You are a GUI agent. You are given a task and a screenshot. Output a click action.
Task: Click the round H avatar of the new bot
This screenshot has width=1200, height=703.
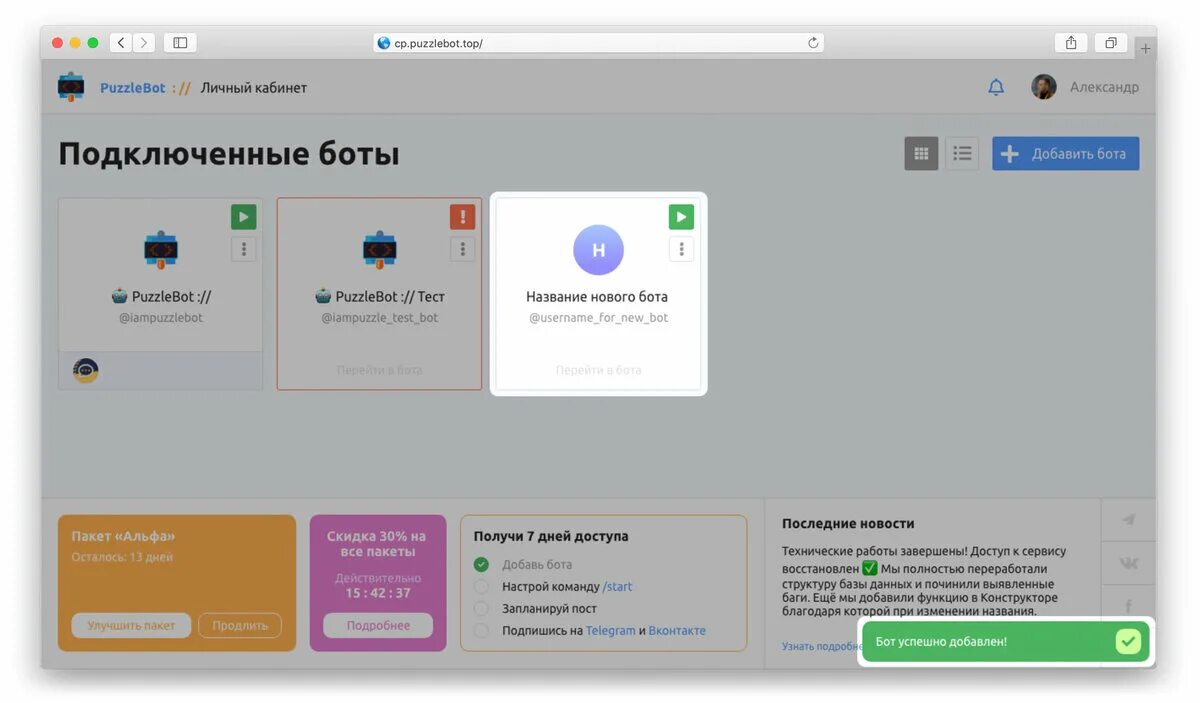pos(598,250)
